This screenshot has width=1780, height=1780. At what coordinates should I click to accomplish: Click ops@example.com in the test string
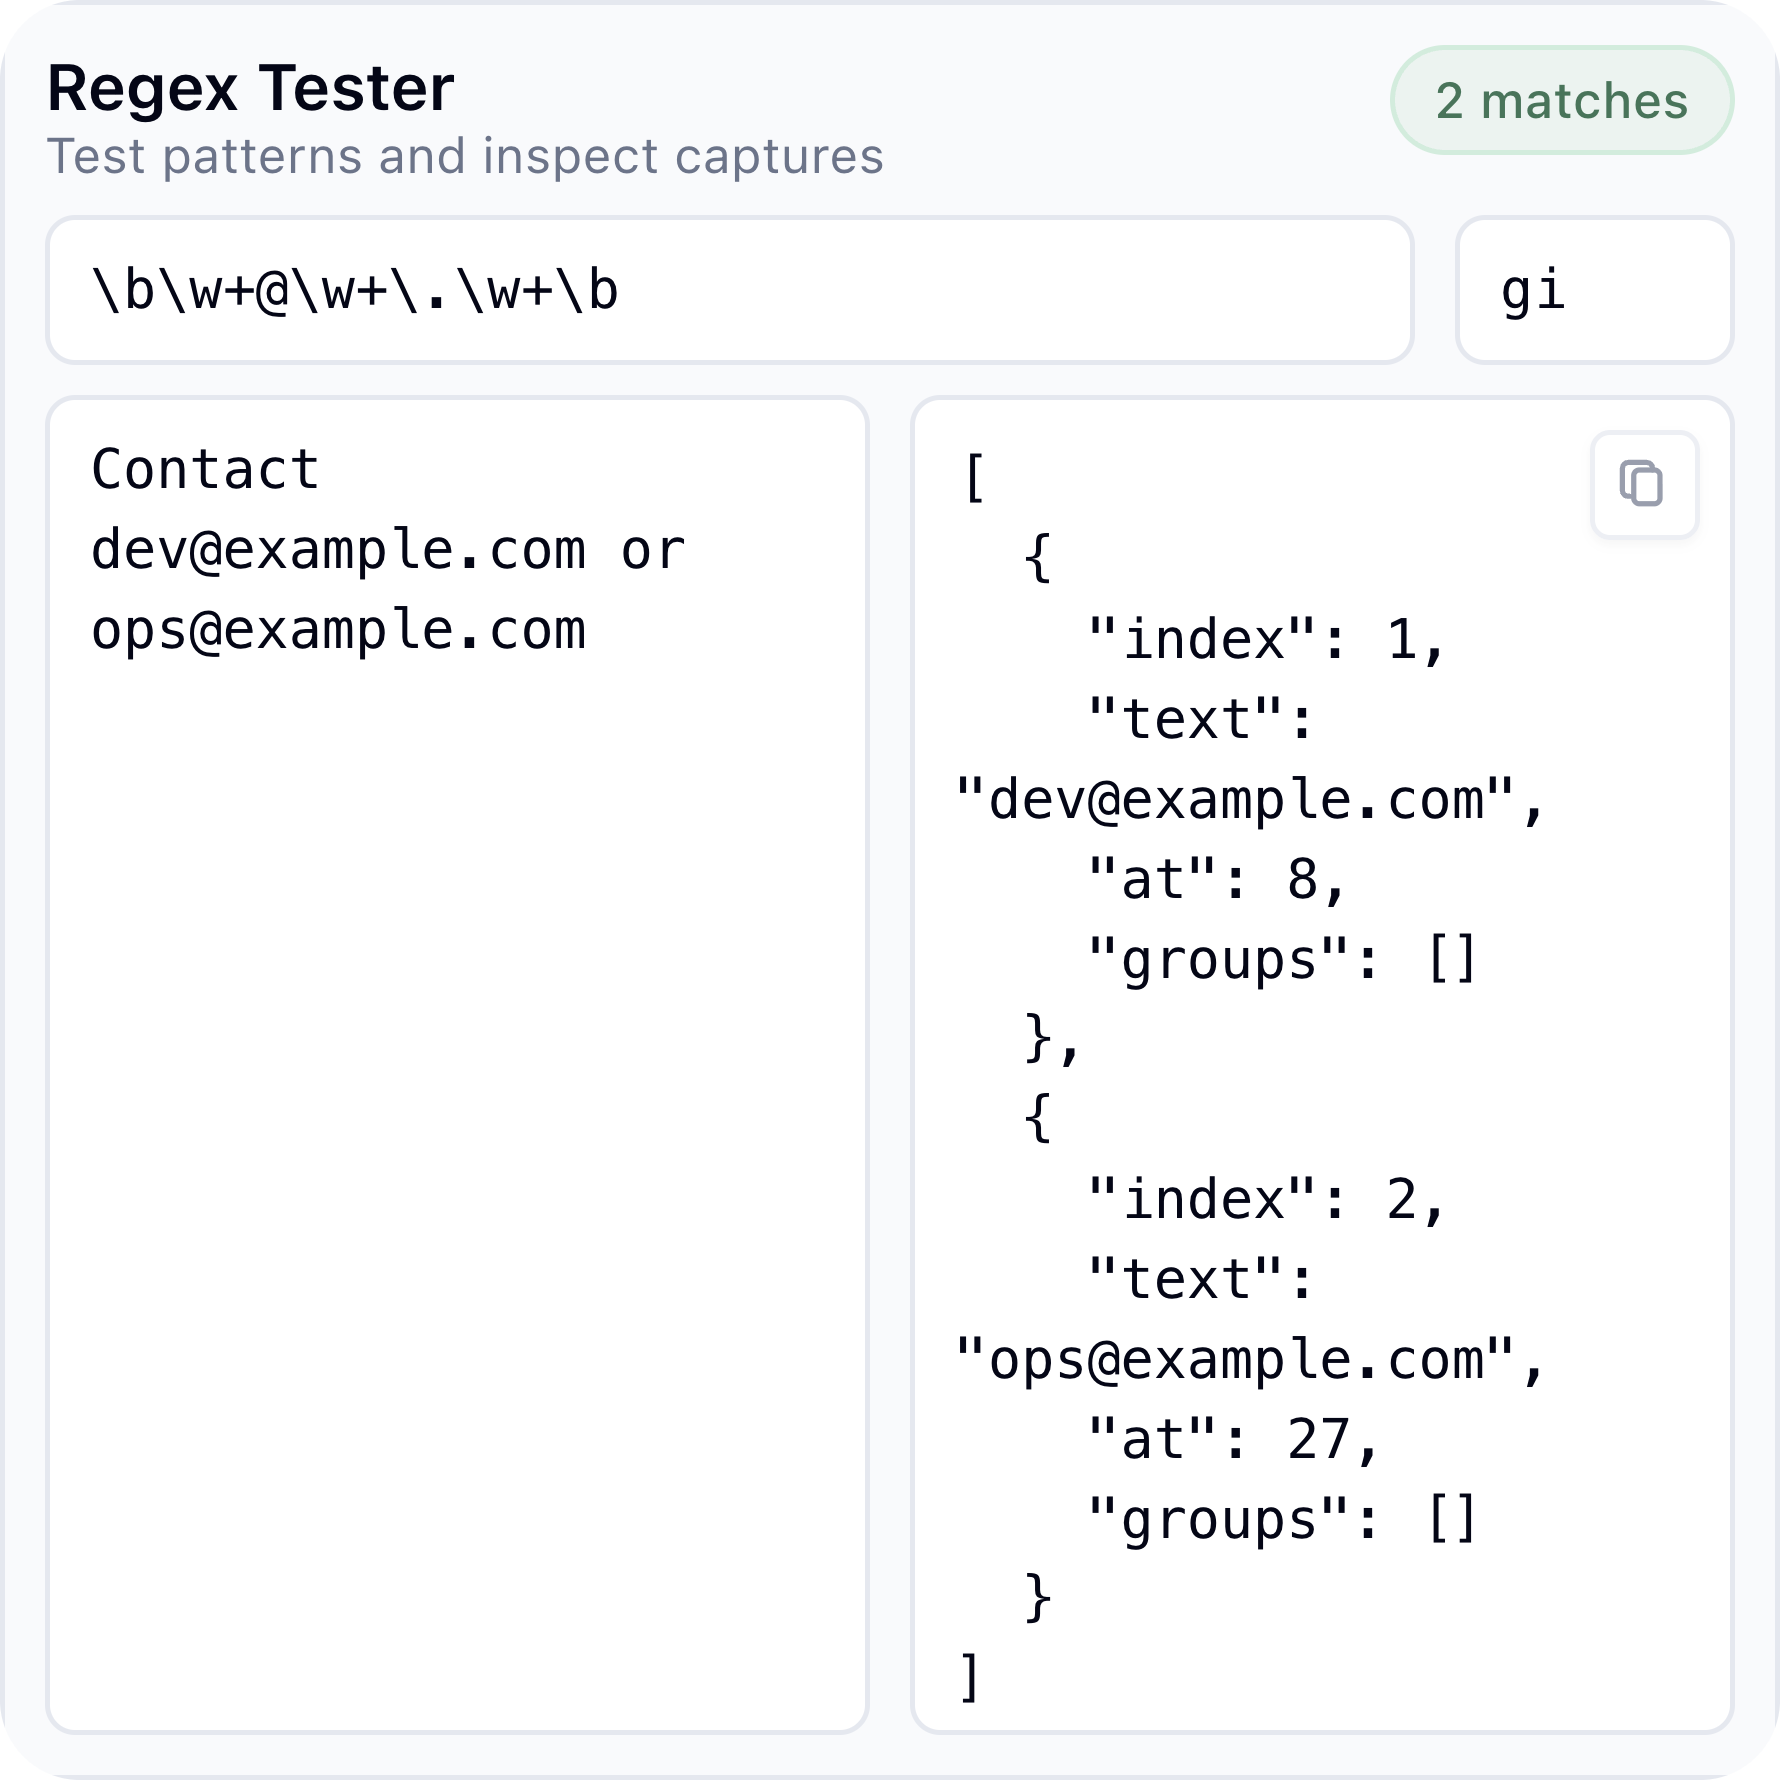(x=338, y=630)
